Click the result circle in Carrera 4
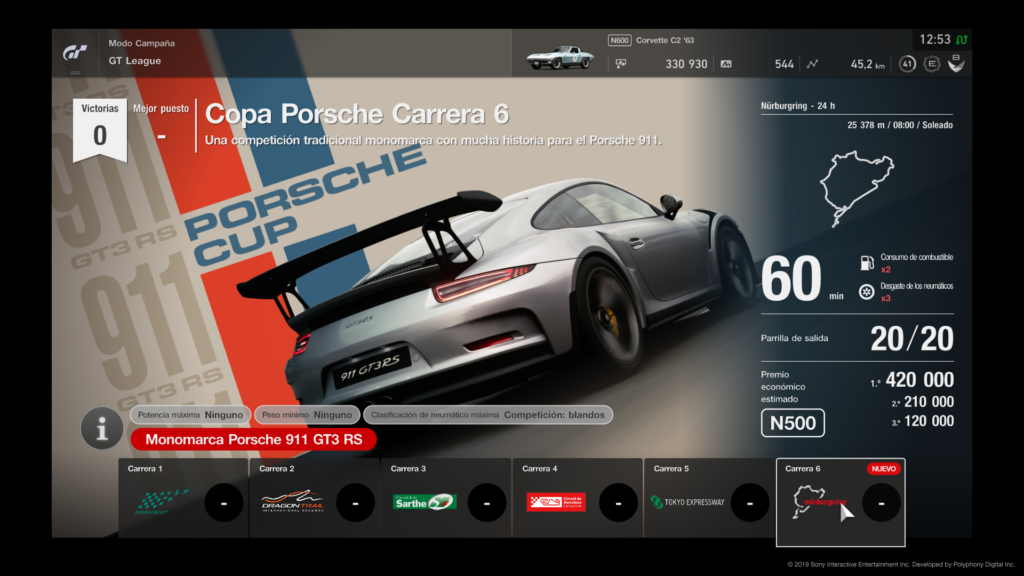 coord(618,503)
